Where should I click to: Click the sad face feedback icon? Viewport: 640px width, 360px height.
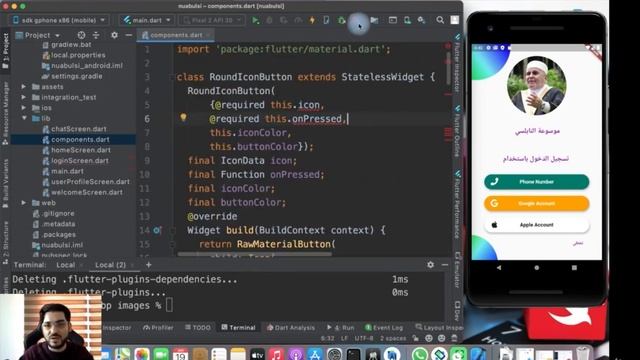pos(442,338)
